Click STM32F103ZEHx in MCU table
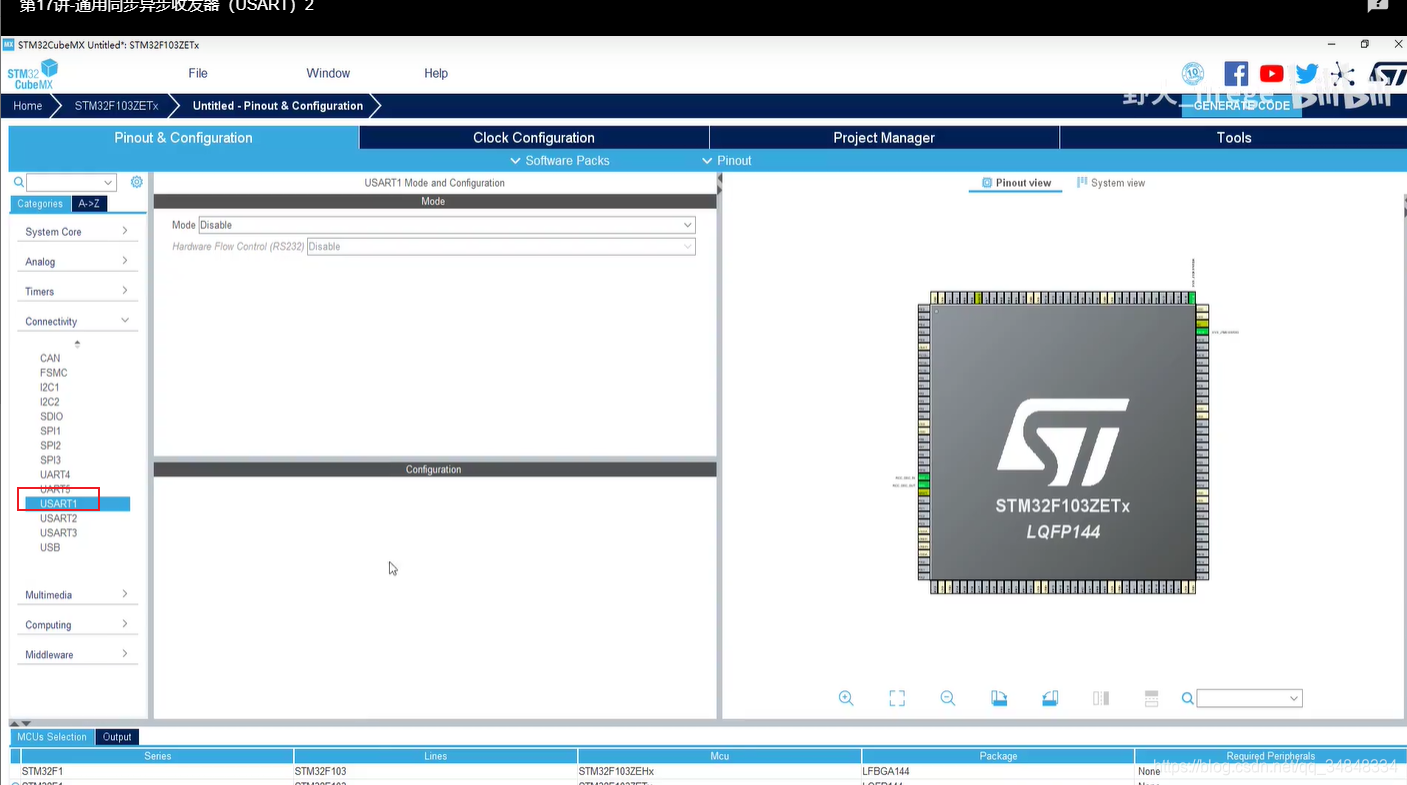This screenshot has height=785, width=1407. tap(616, 771)
